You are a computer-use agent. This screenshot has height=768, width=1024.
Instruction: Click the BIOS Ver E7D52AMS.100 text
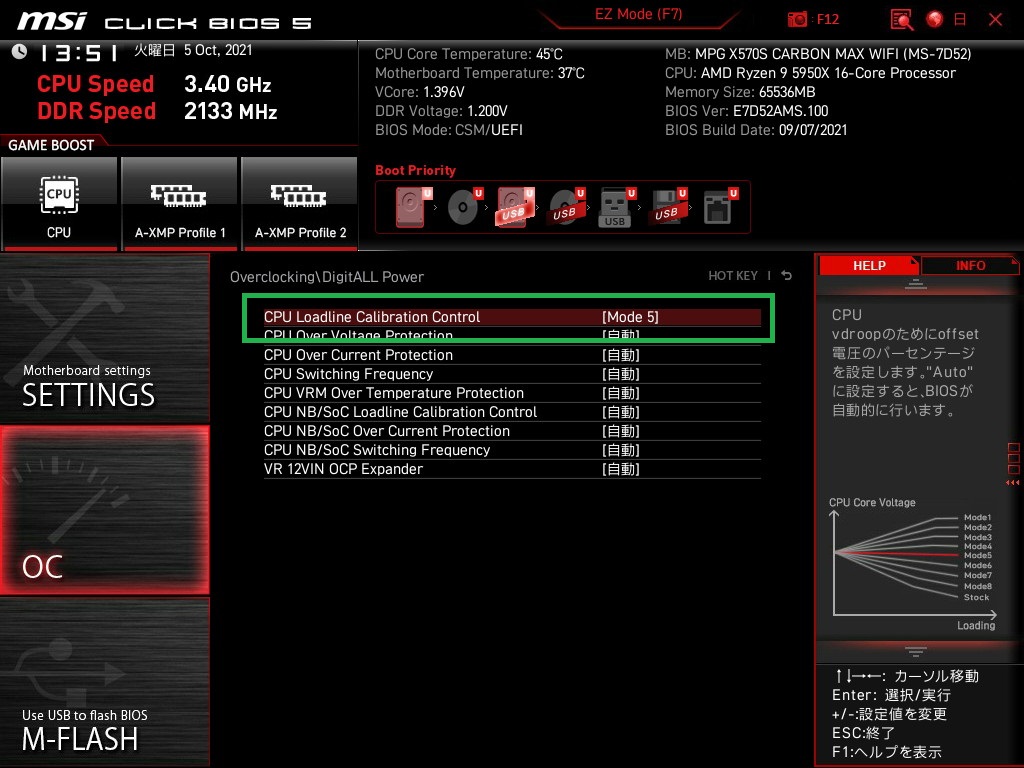pos(746,111)
